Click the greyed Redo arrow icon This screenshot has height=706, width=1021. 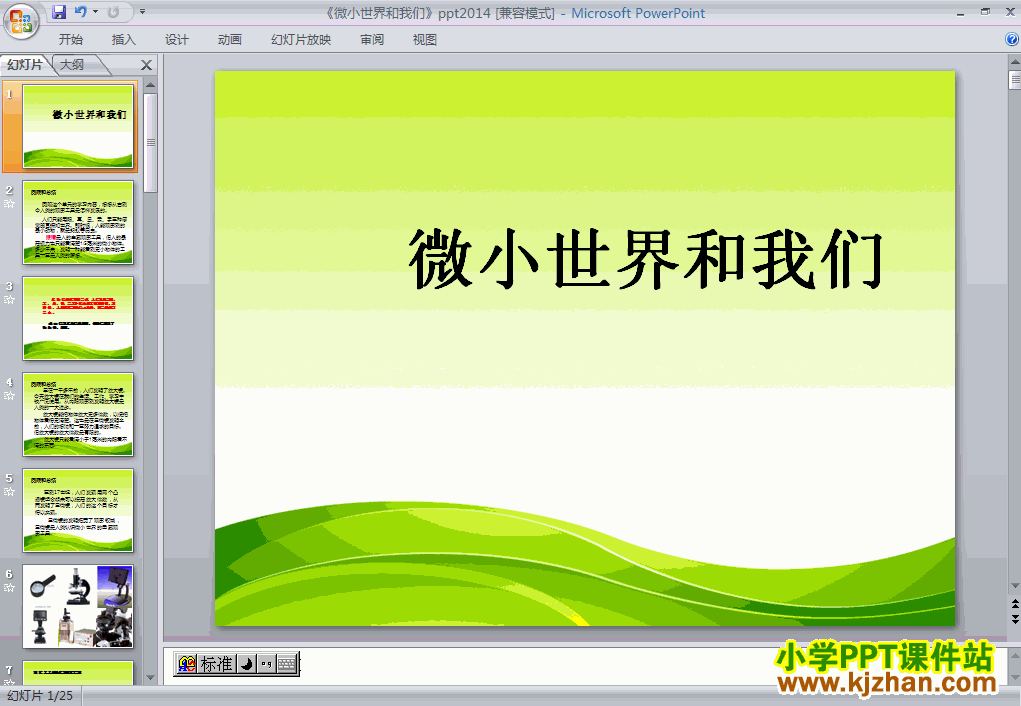tap(113, 12)
